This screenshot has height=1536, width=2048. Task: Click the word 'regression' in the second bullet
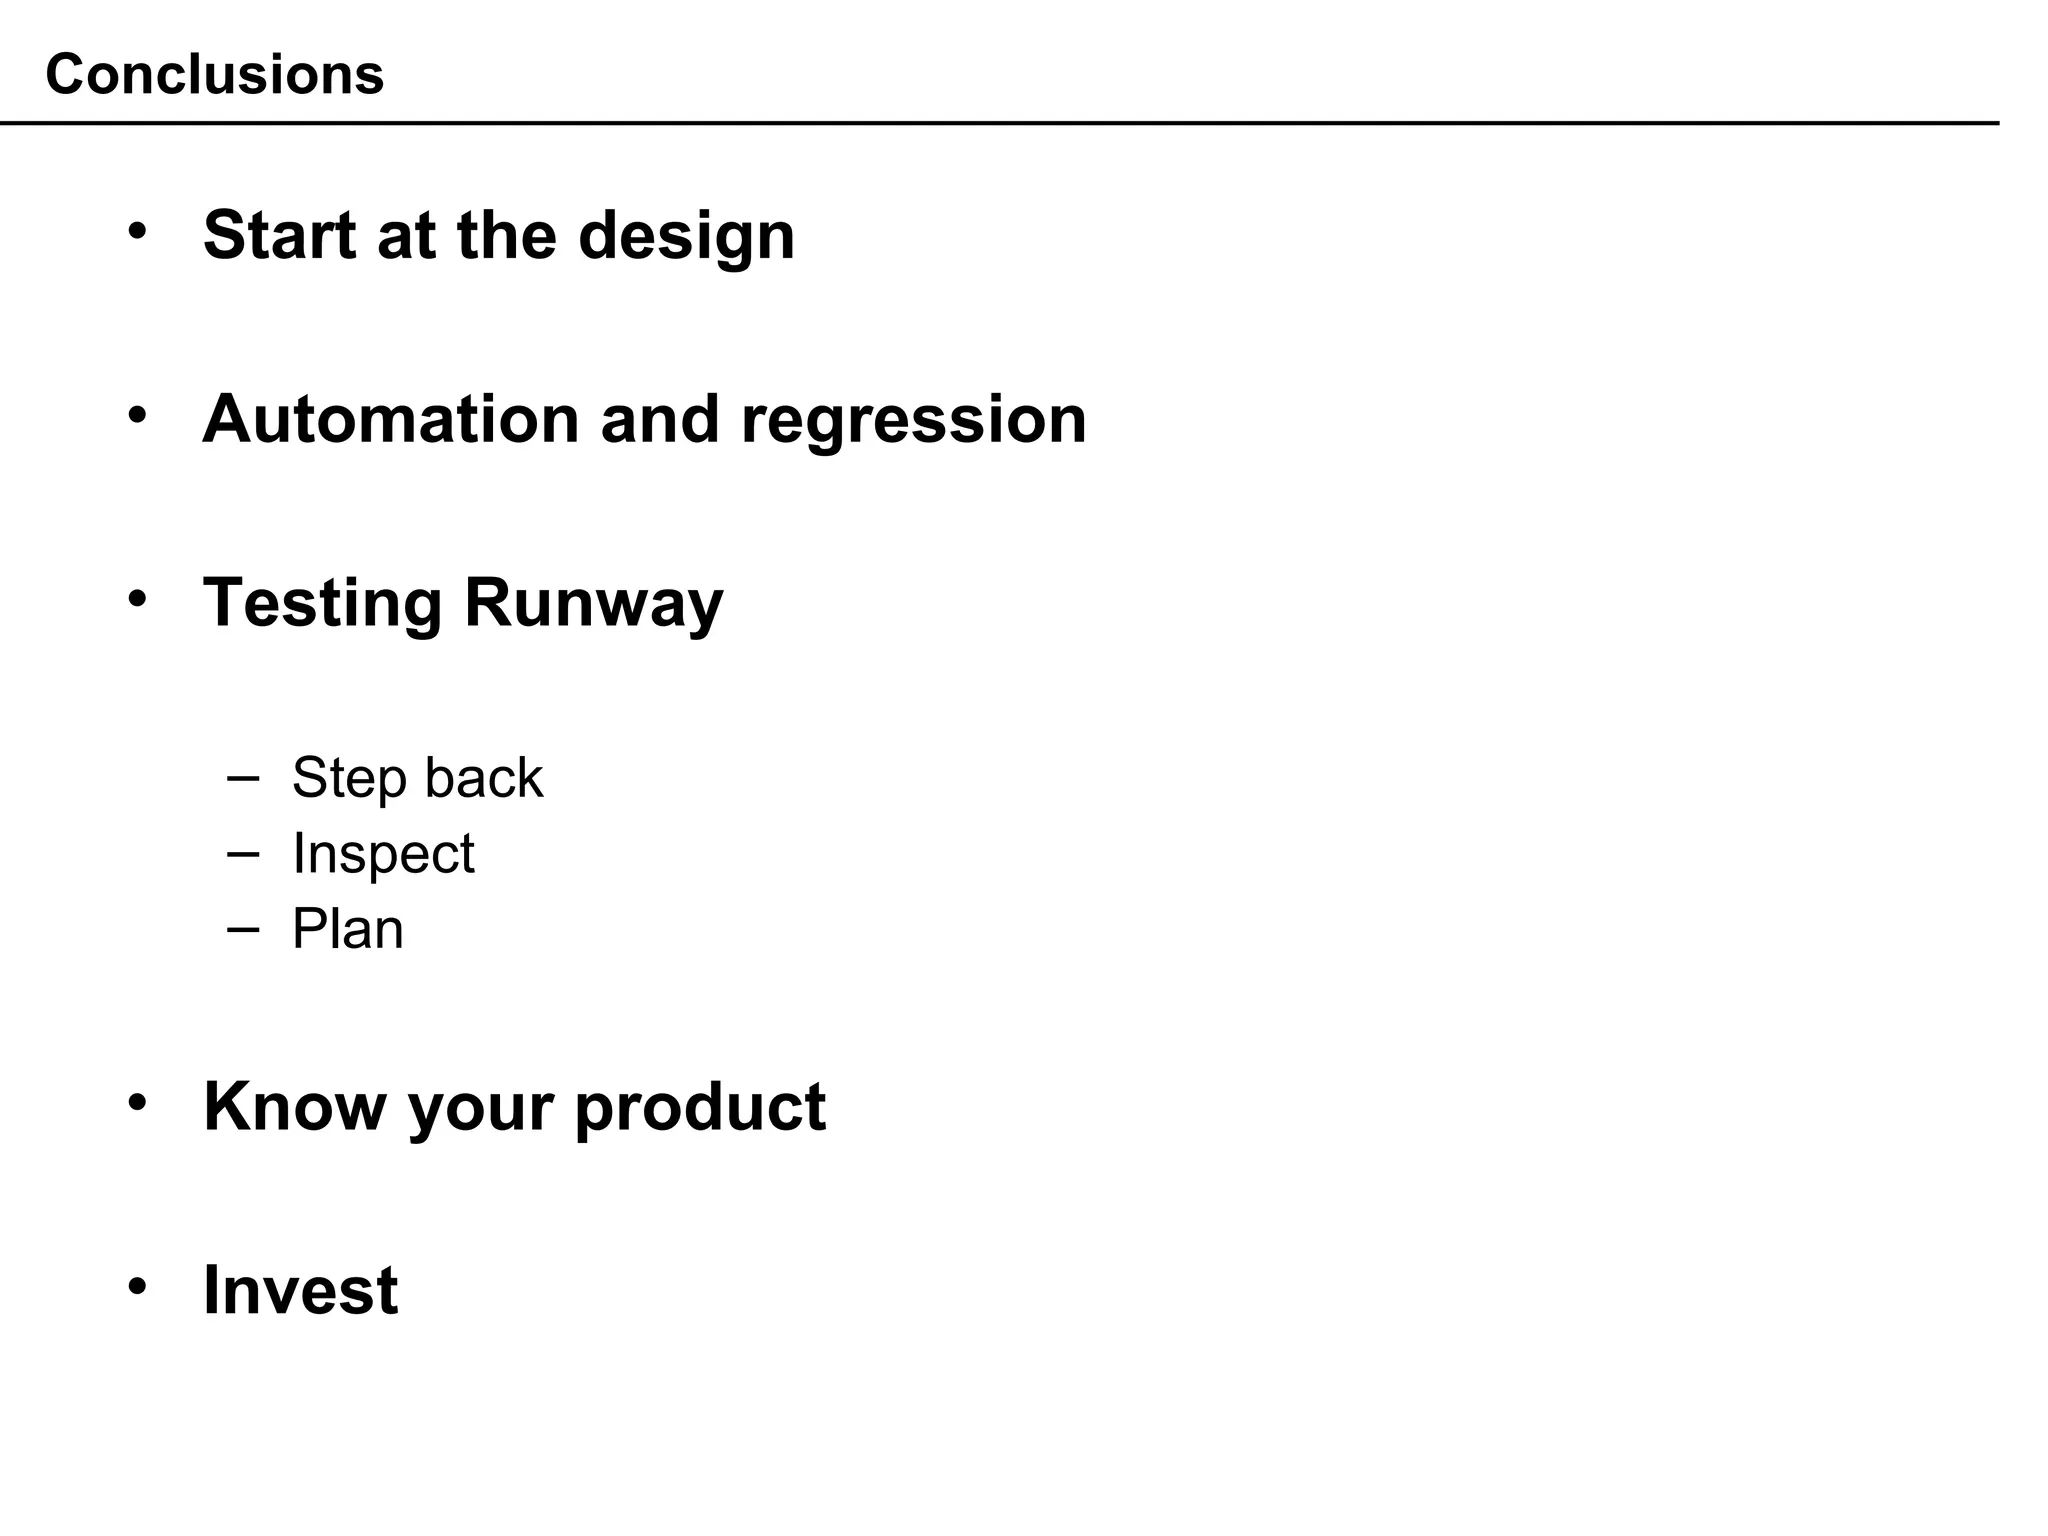point(913,421)
